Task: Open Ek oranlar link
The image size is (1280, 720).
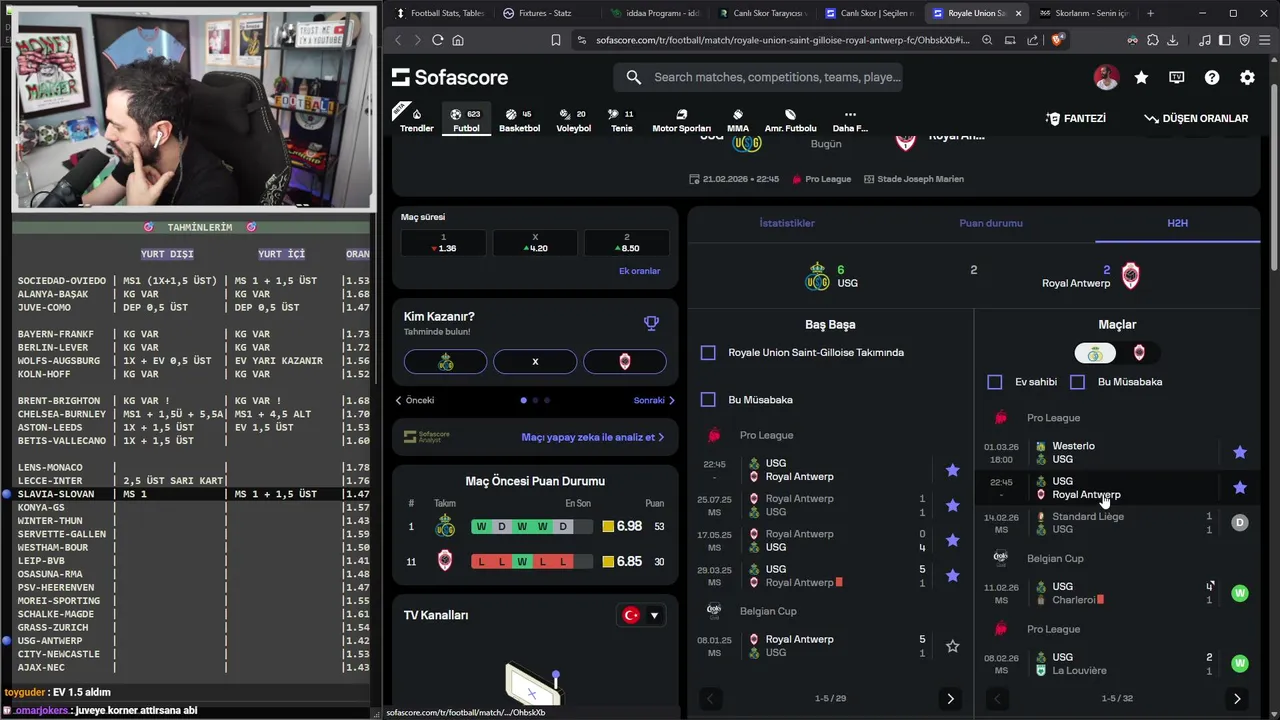Action: [x=639, y=271]
